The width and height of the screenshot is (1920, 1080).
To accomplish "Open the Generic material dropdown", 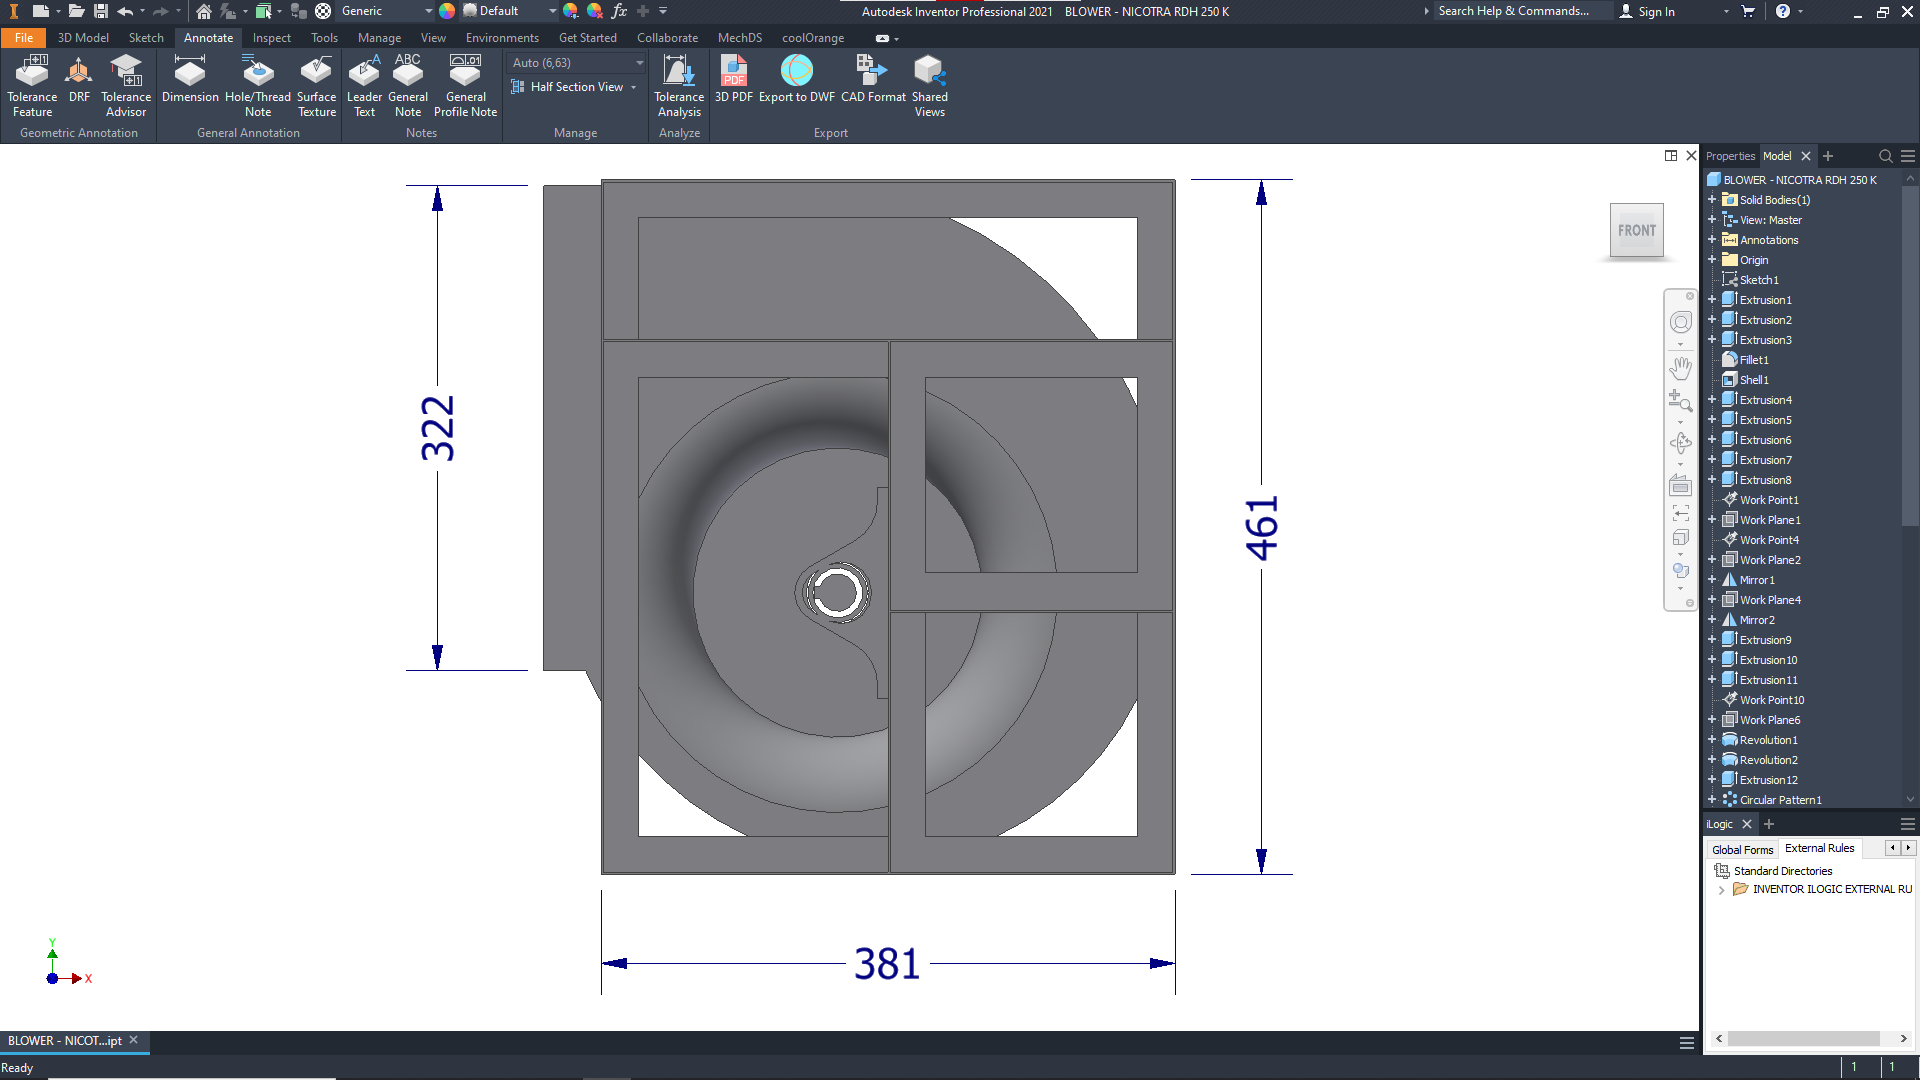I will click(x=428, y=11).
